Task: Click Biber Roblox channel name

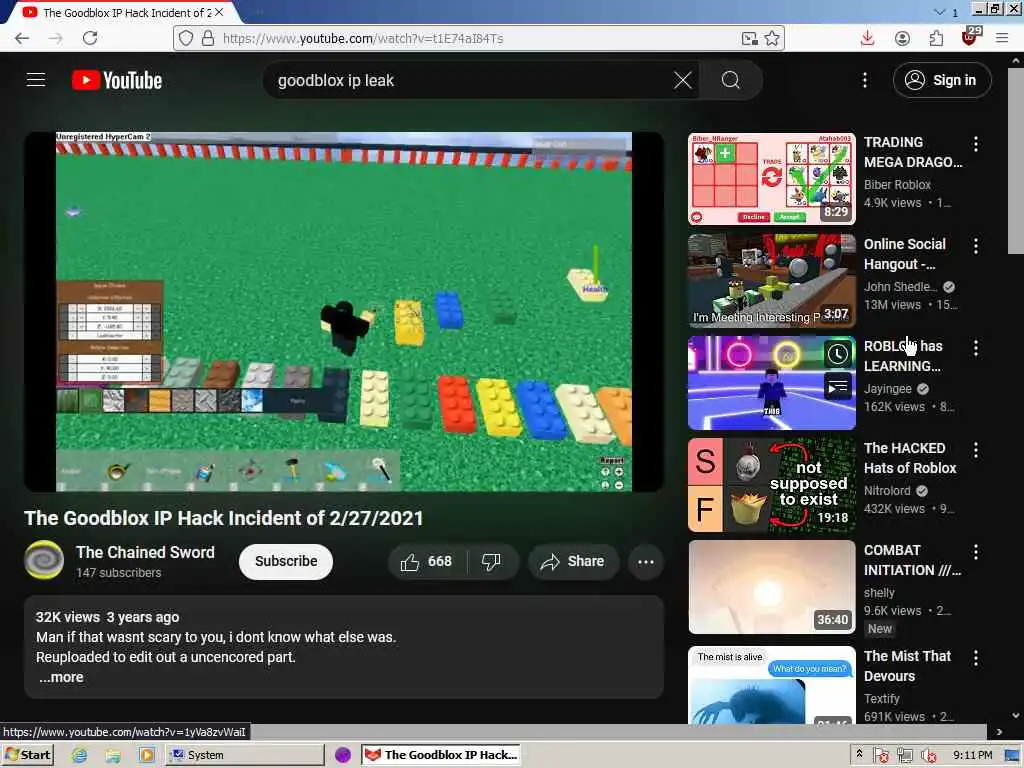Action: tap(897, 185)
